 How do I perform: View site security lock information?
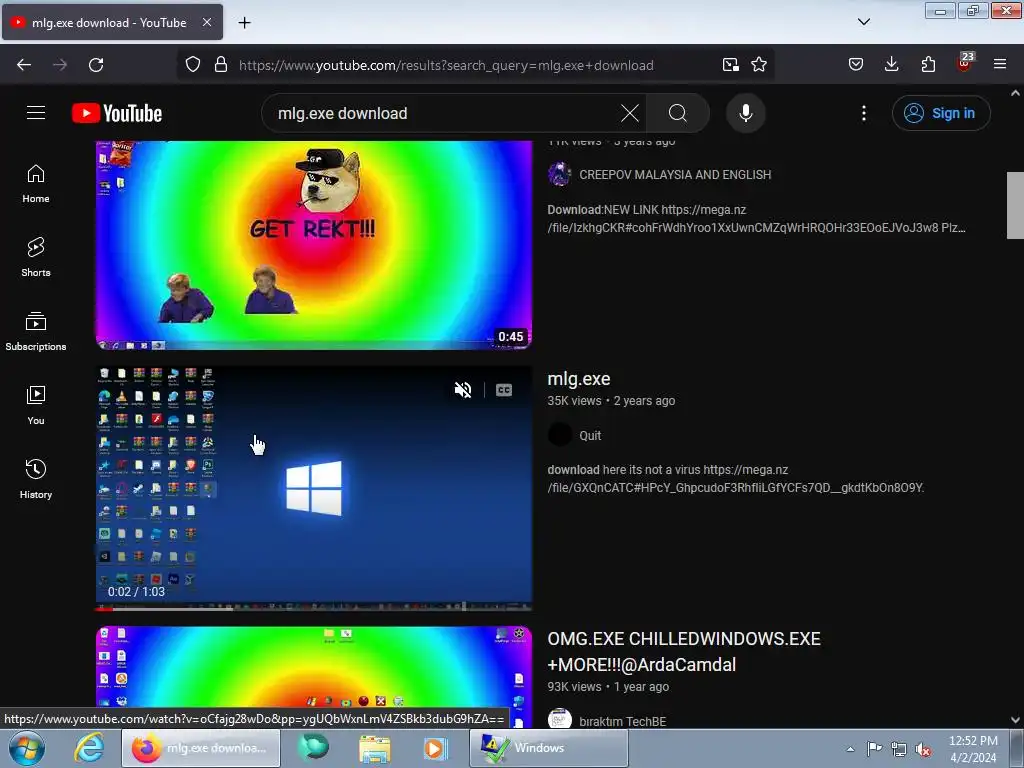point(221,65)
